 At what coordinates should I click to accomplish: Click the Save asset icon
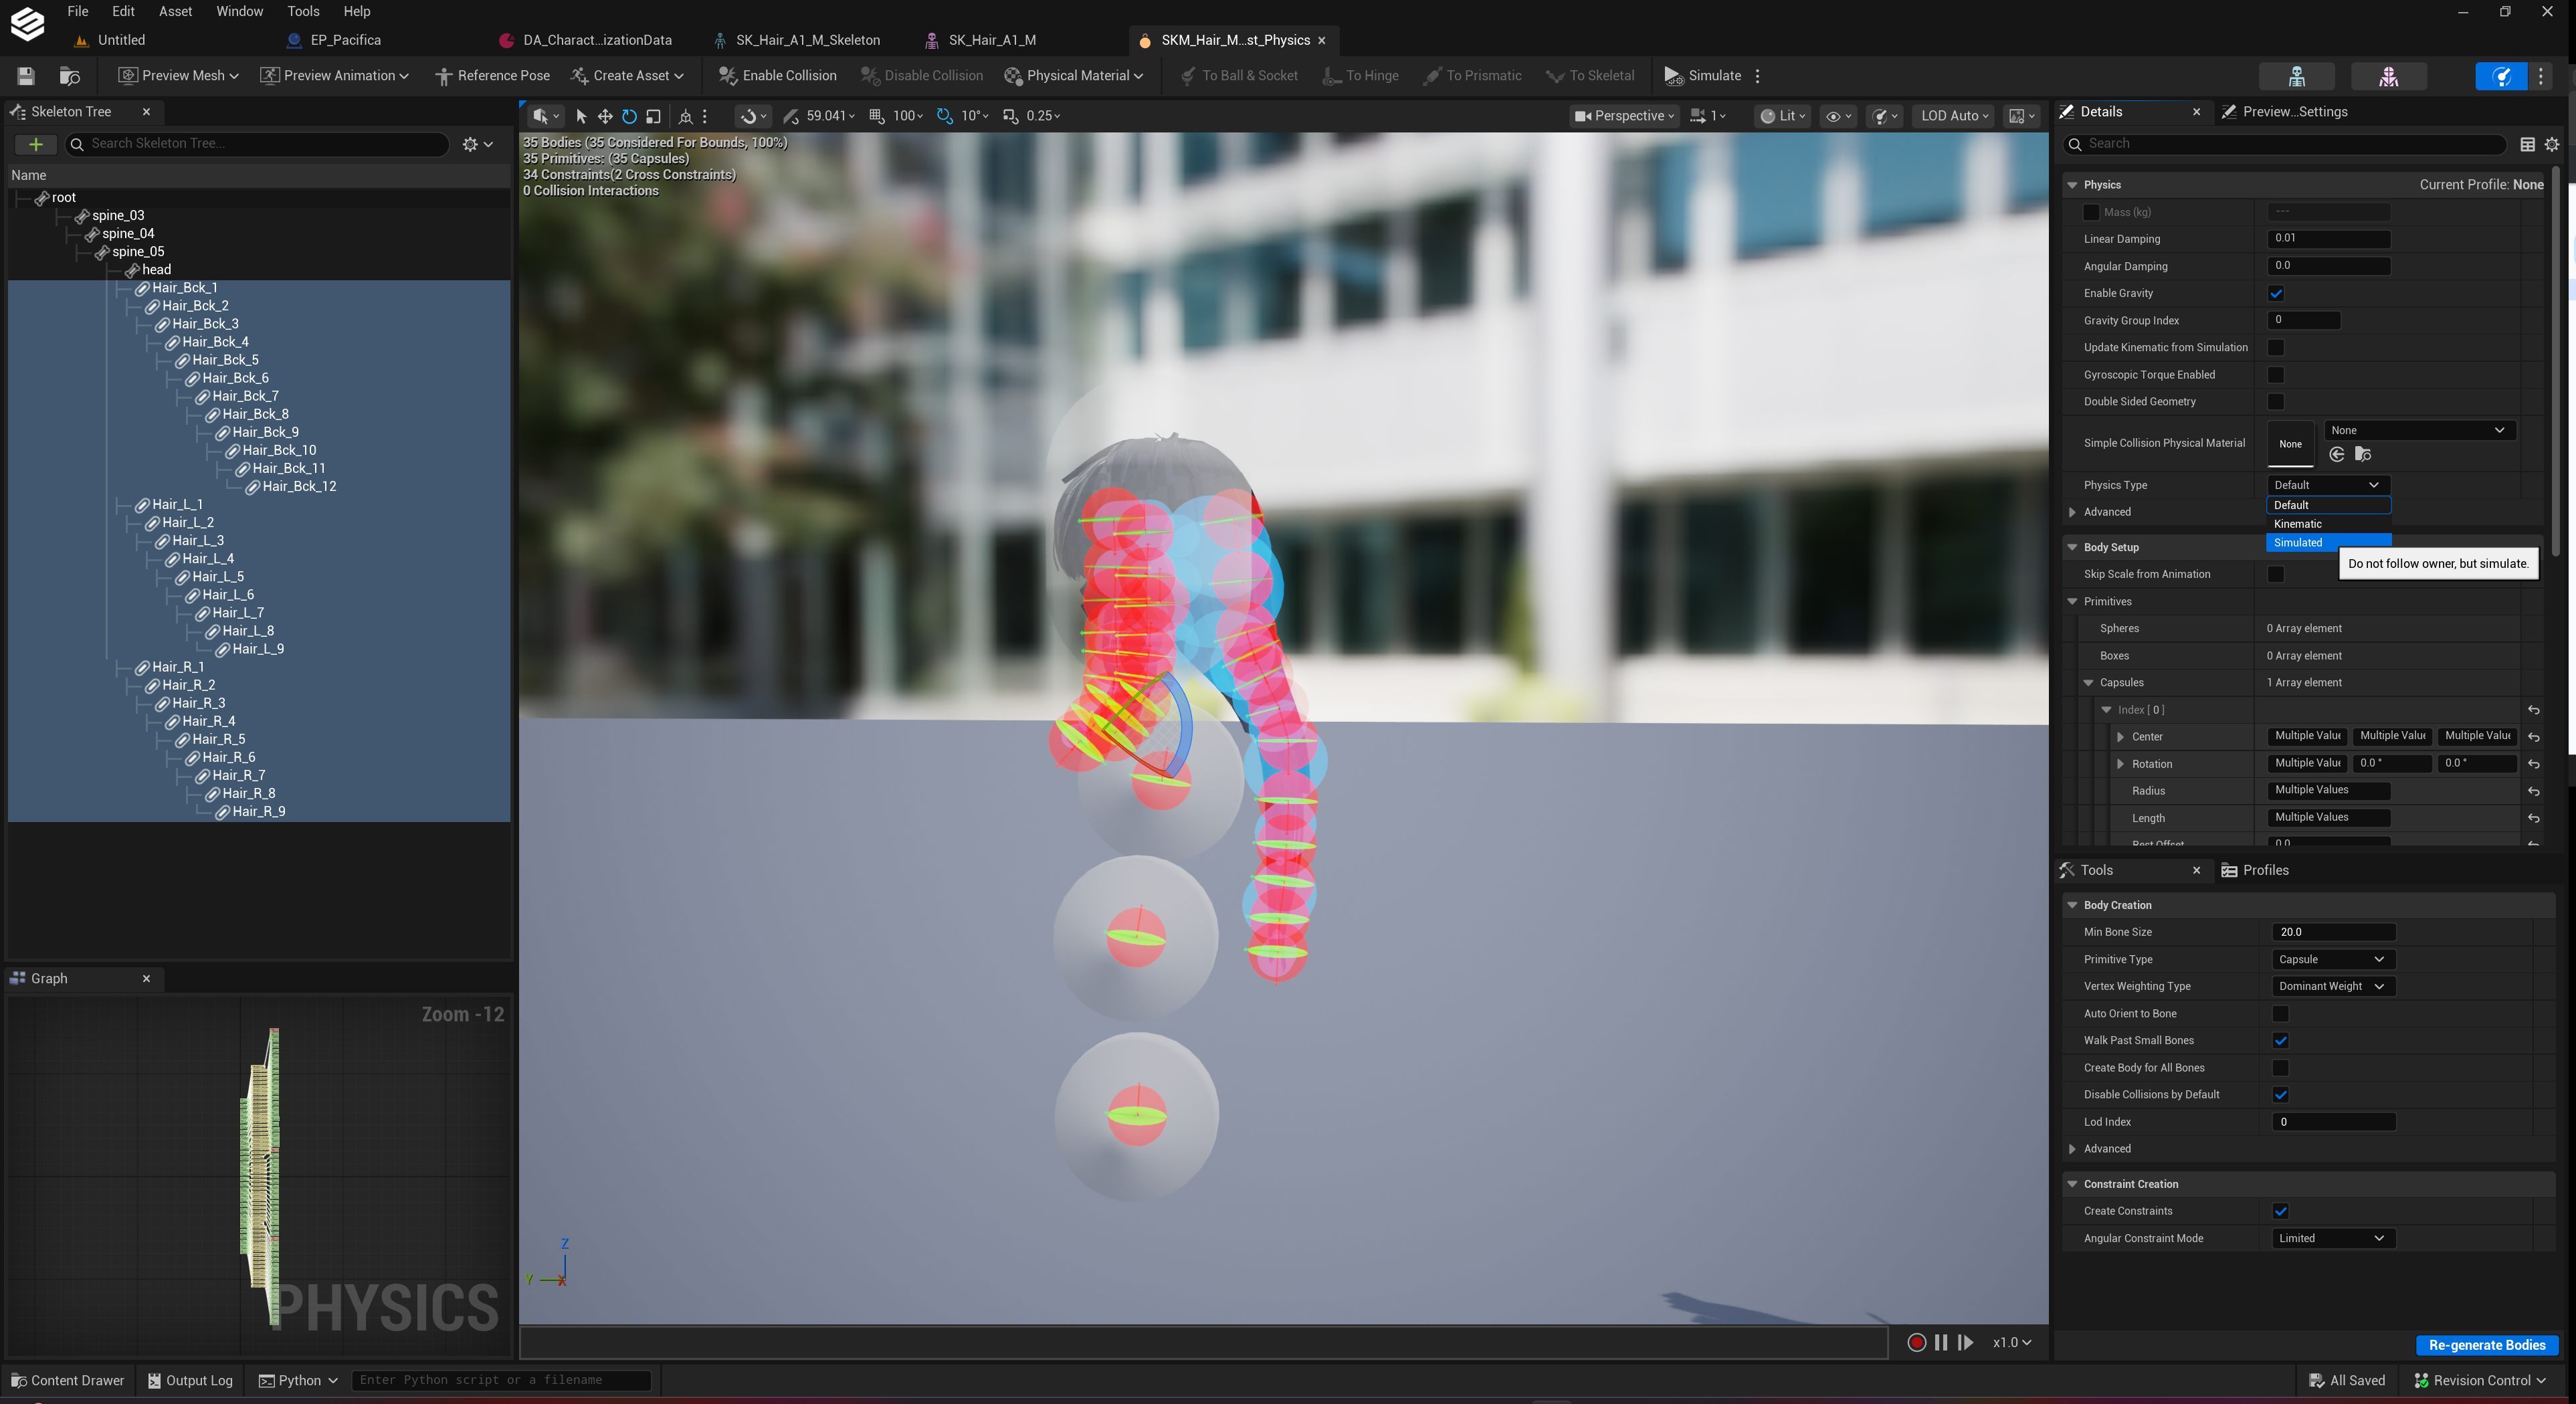pos(26,76)
